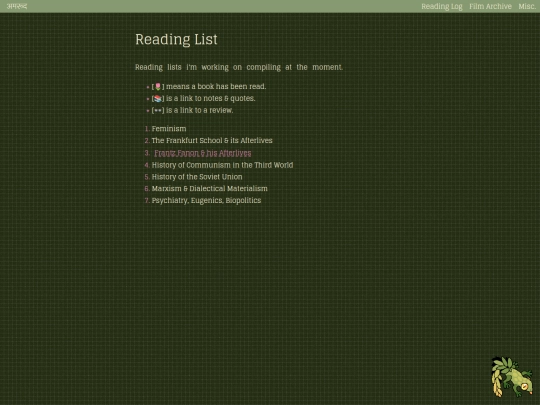Click the green bird mascot image
This screenshot has height=405, width=540.
tap(512, 377)
